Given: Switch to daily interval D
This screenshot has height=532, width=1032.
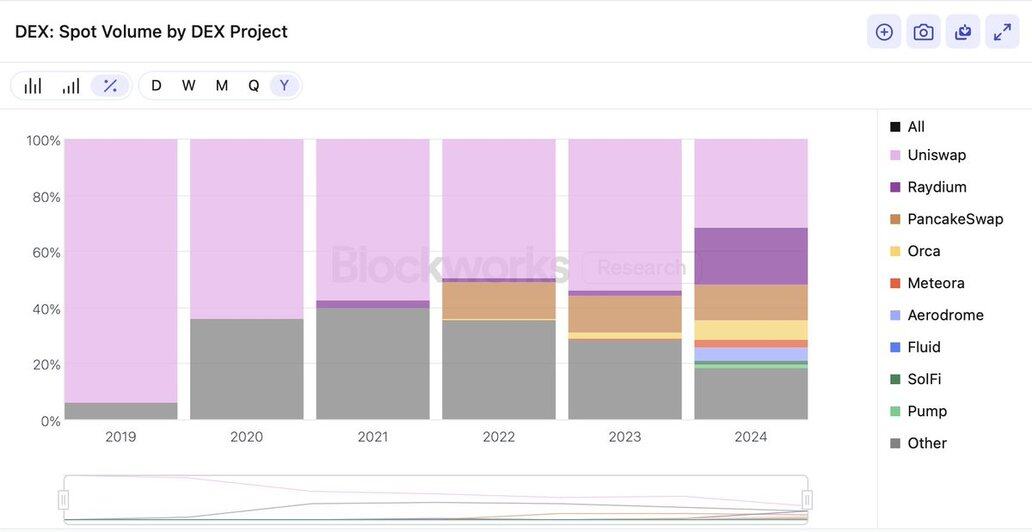Looking at the screenshot, I should click(x=156, y=86).
